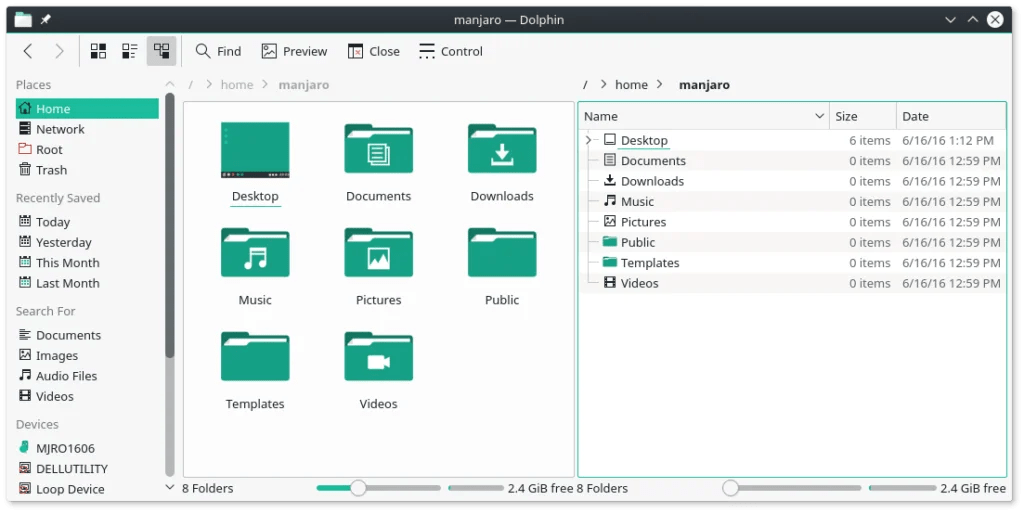
Task: Click the Dolphin folder icon in title bar
Action: point(23,20)
